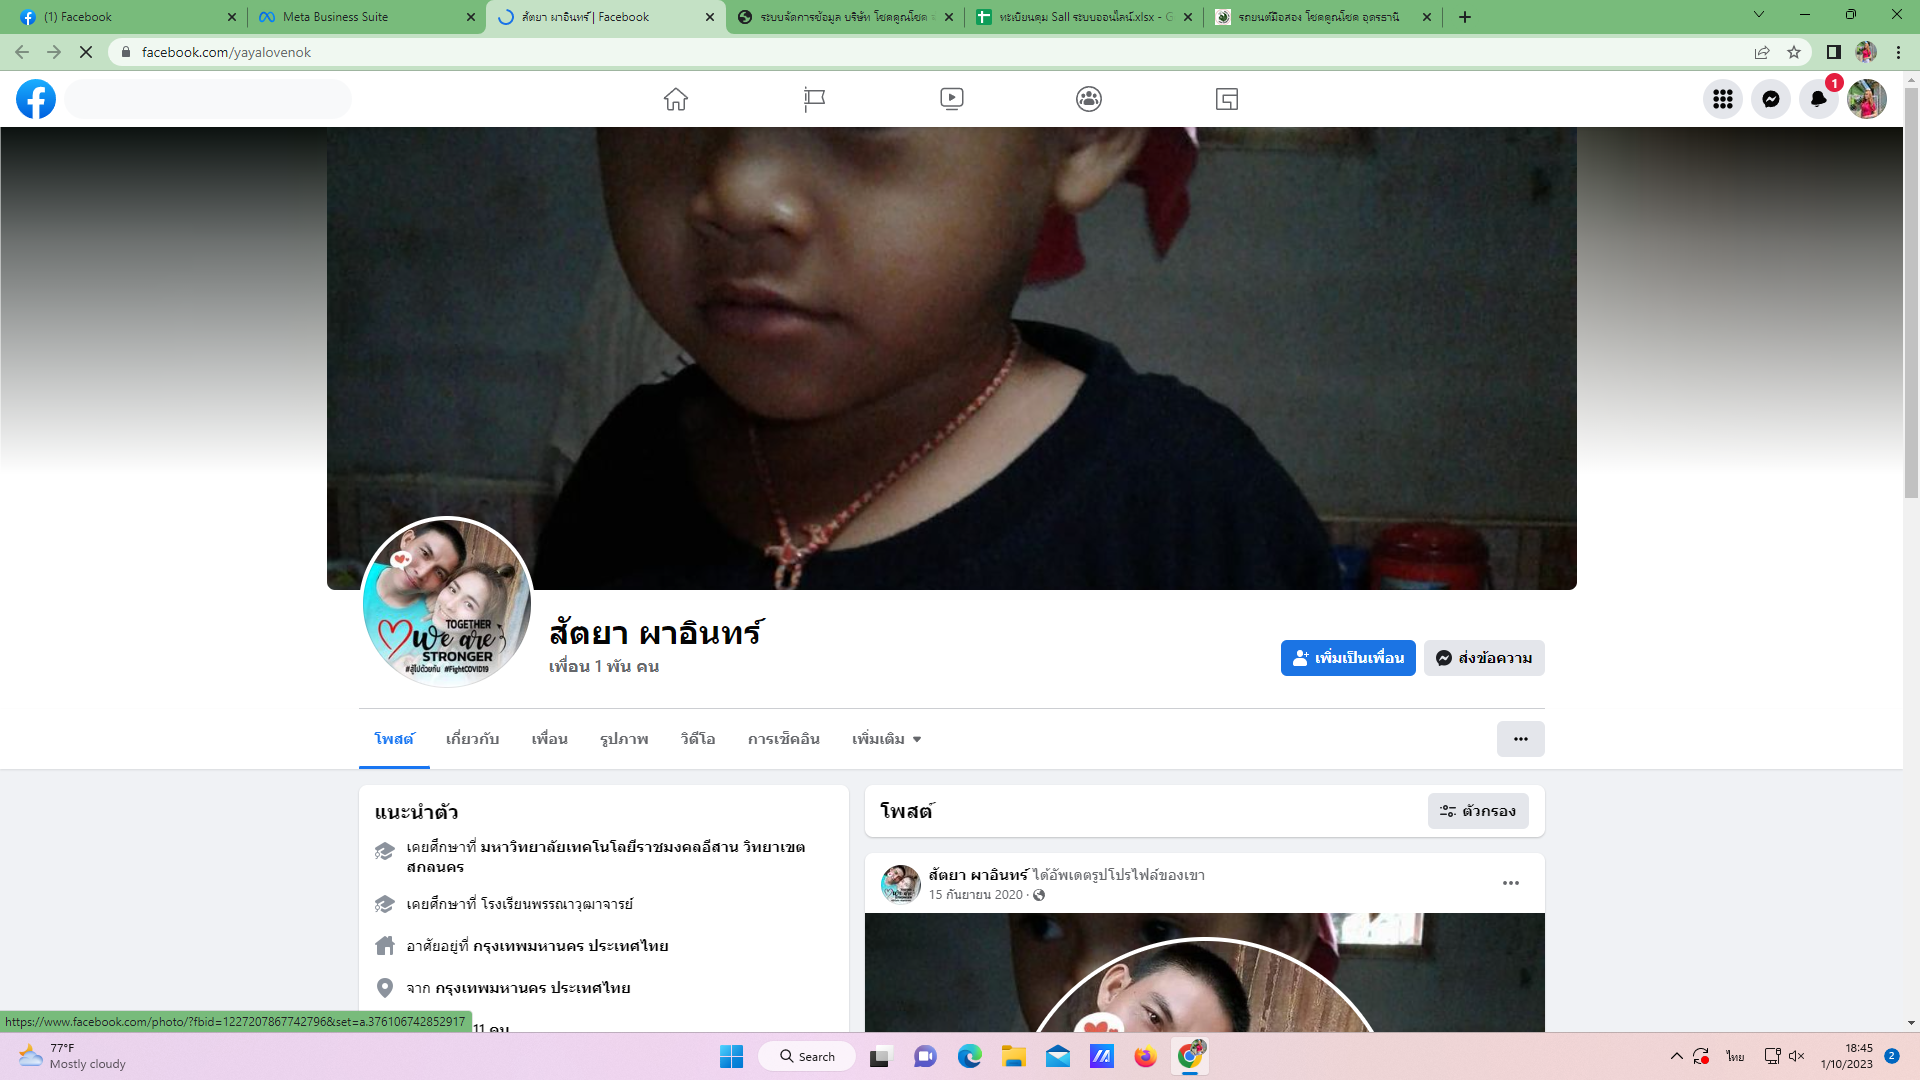The width and height of the screenshot is (1920, 1080).
Task: Open Messenger icon in top bar
Action: pos(1770,99)
